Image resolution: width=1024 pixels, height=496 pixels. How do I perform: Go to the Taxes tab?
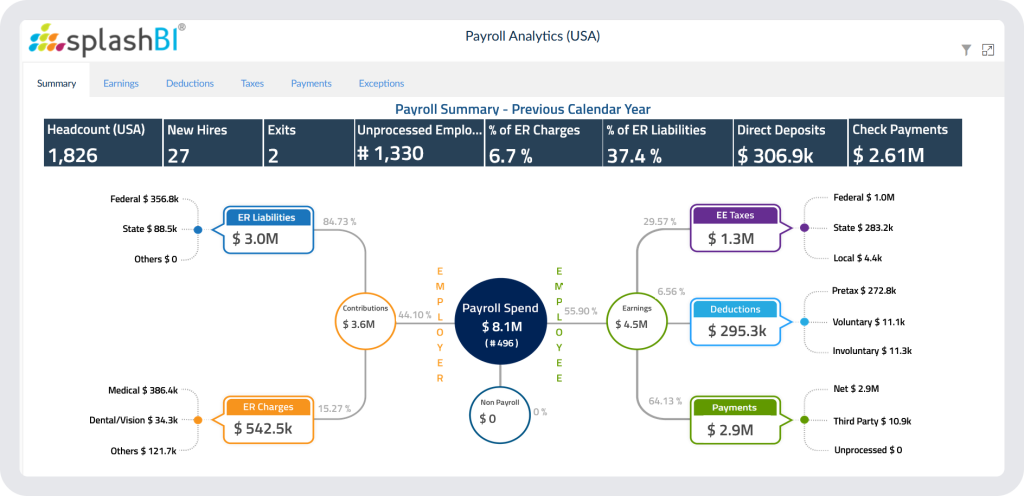pos(252,83)
